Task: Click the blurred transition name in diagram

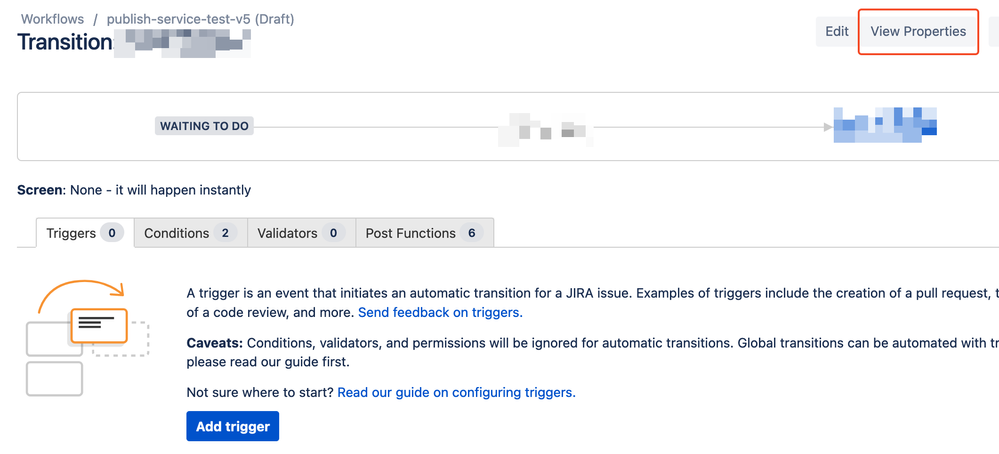Action: [545, 129]
